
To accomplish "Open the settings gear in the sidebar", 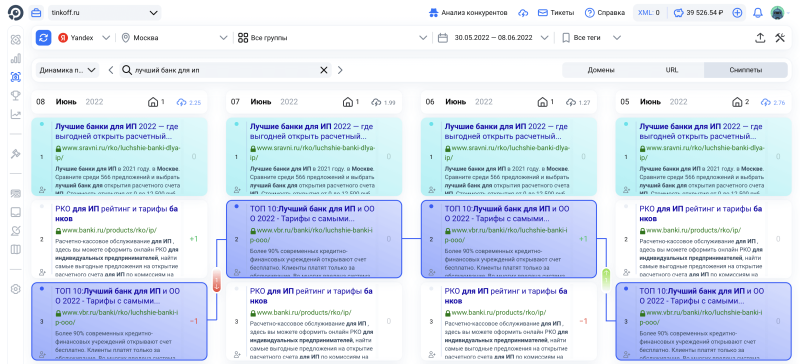I will pos(16,289).
